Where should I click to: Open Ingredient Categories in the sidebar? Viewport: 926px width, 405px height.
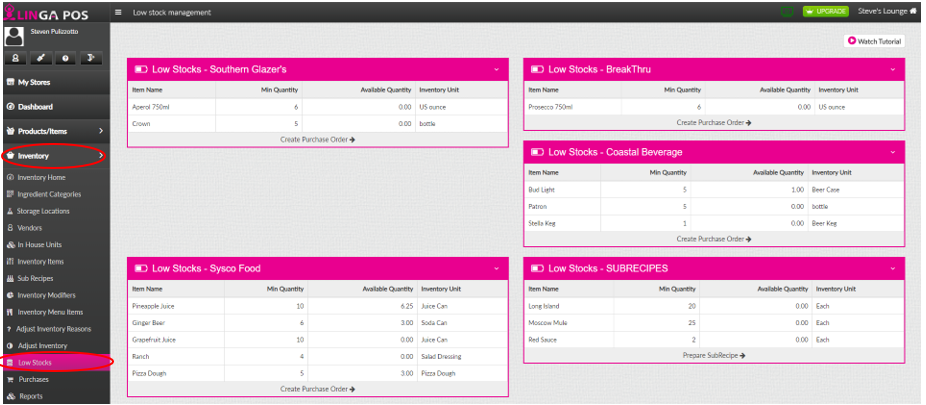pos(49,194)
